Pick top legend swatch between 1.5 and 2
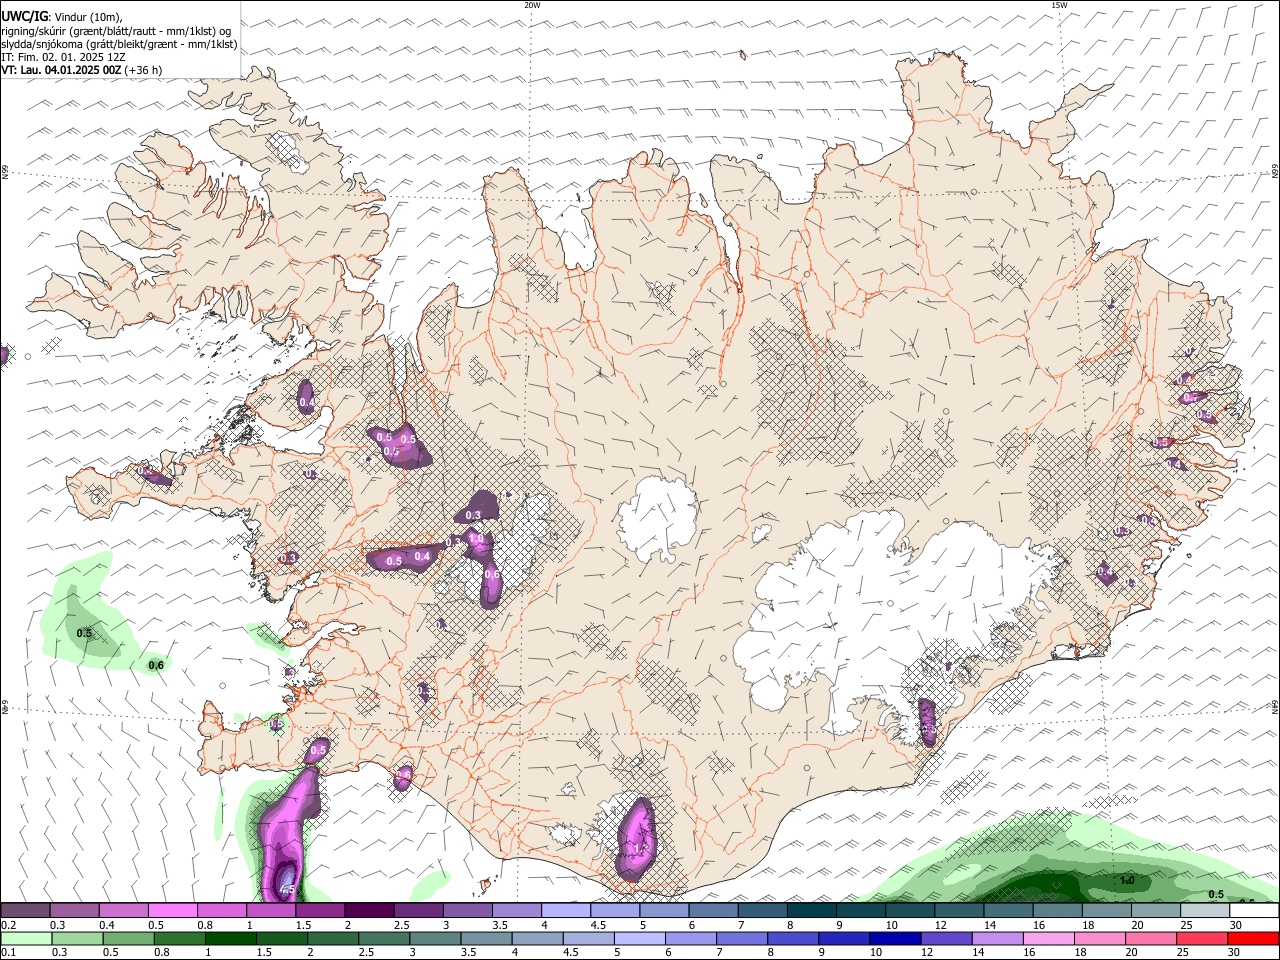Viewport: 1280px width, 960px height. tap(319, 910)
